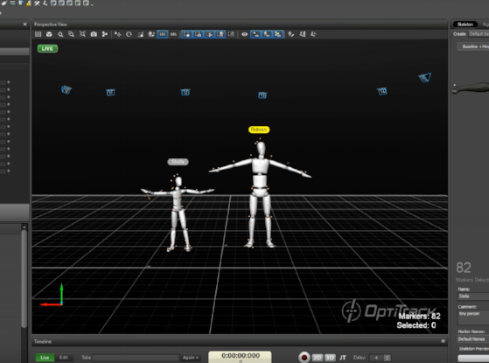
Task: Click the camera snapshot icon in toolbar
Action: point(94,34)
